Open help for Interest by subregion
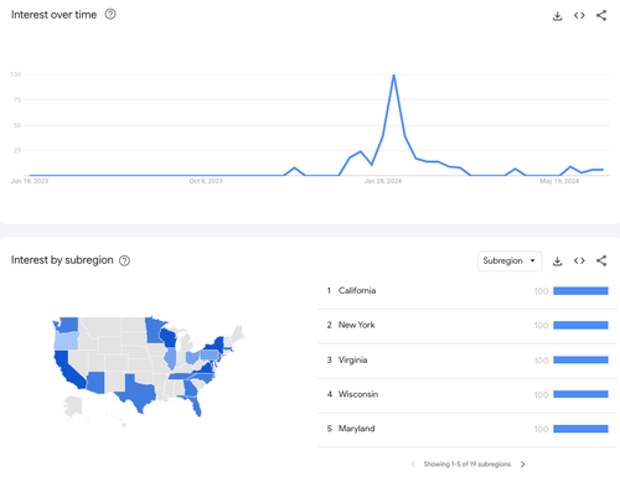 (125, 261)
